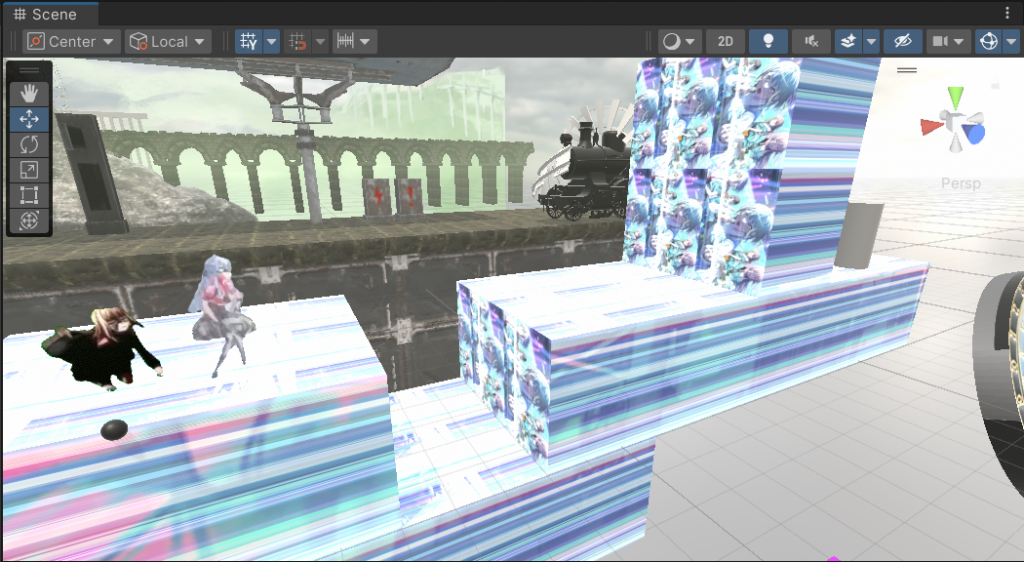The width and height of the screenshot is (1024, 562).
Task: Click the blue Z axis gizmo cone
Action: [974, 134]
